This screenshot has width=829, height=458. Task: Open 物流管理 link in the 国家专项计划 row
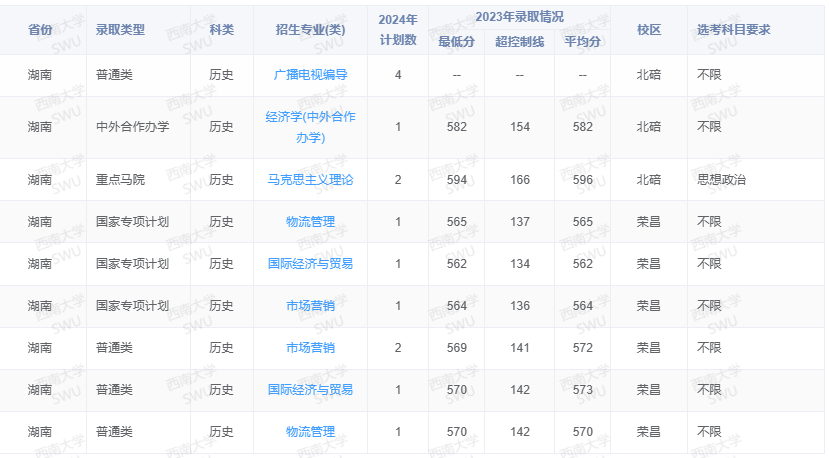(310, 222)
